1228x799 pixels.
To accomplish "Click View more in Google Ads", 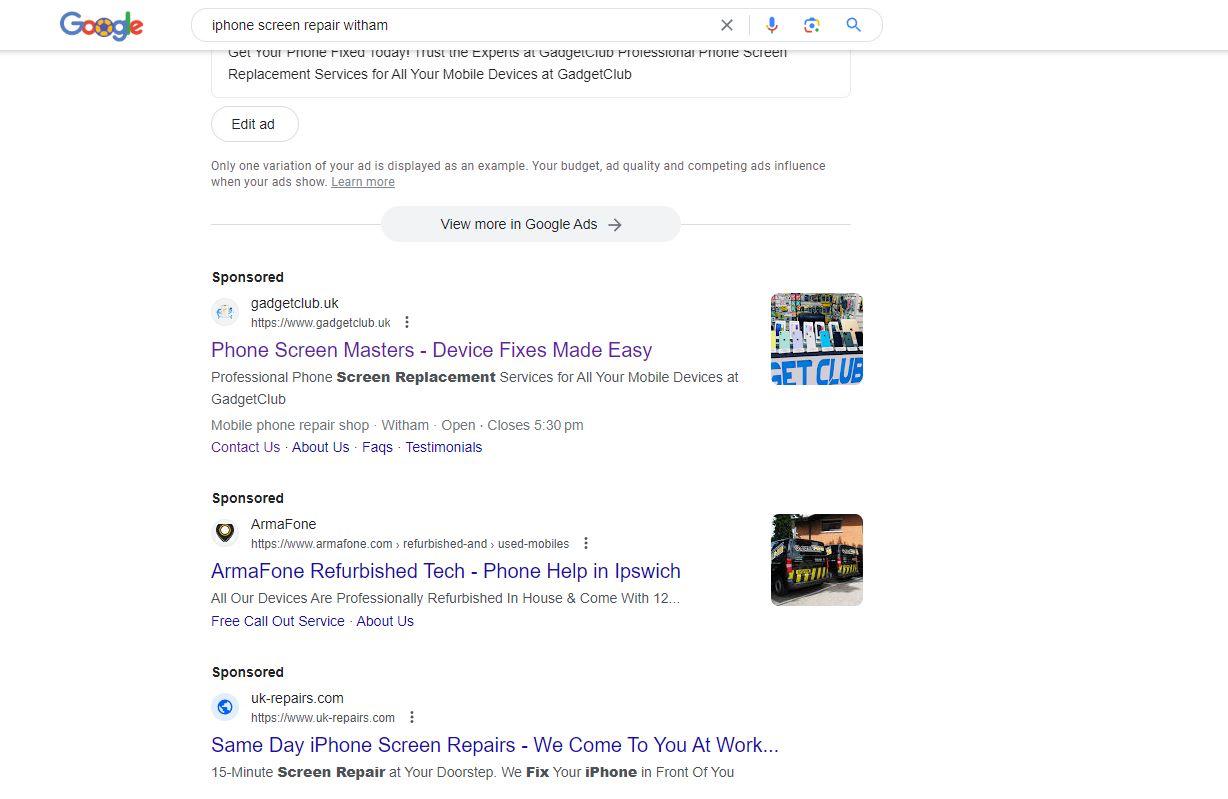I will pyautogui.click(x=531, y=224).
